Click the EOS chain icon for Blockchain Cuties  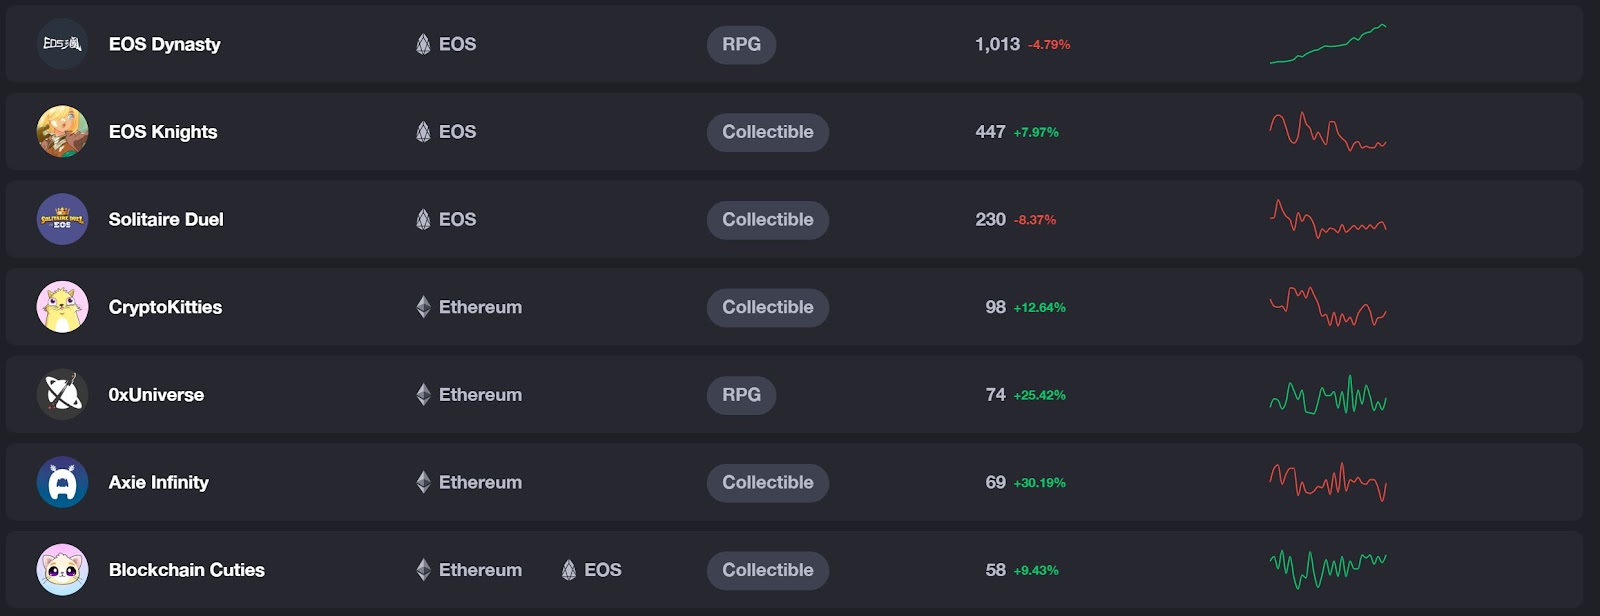pos(569,570)
